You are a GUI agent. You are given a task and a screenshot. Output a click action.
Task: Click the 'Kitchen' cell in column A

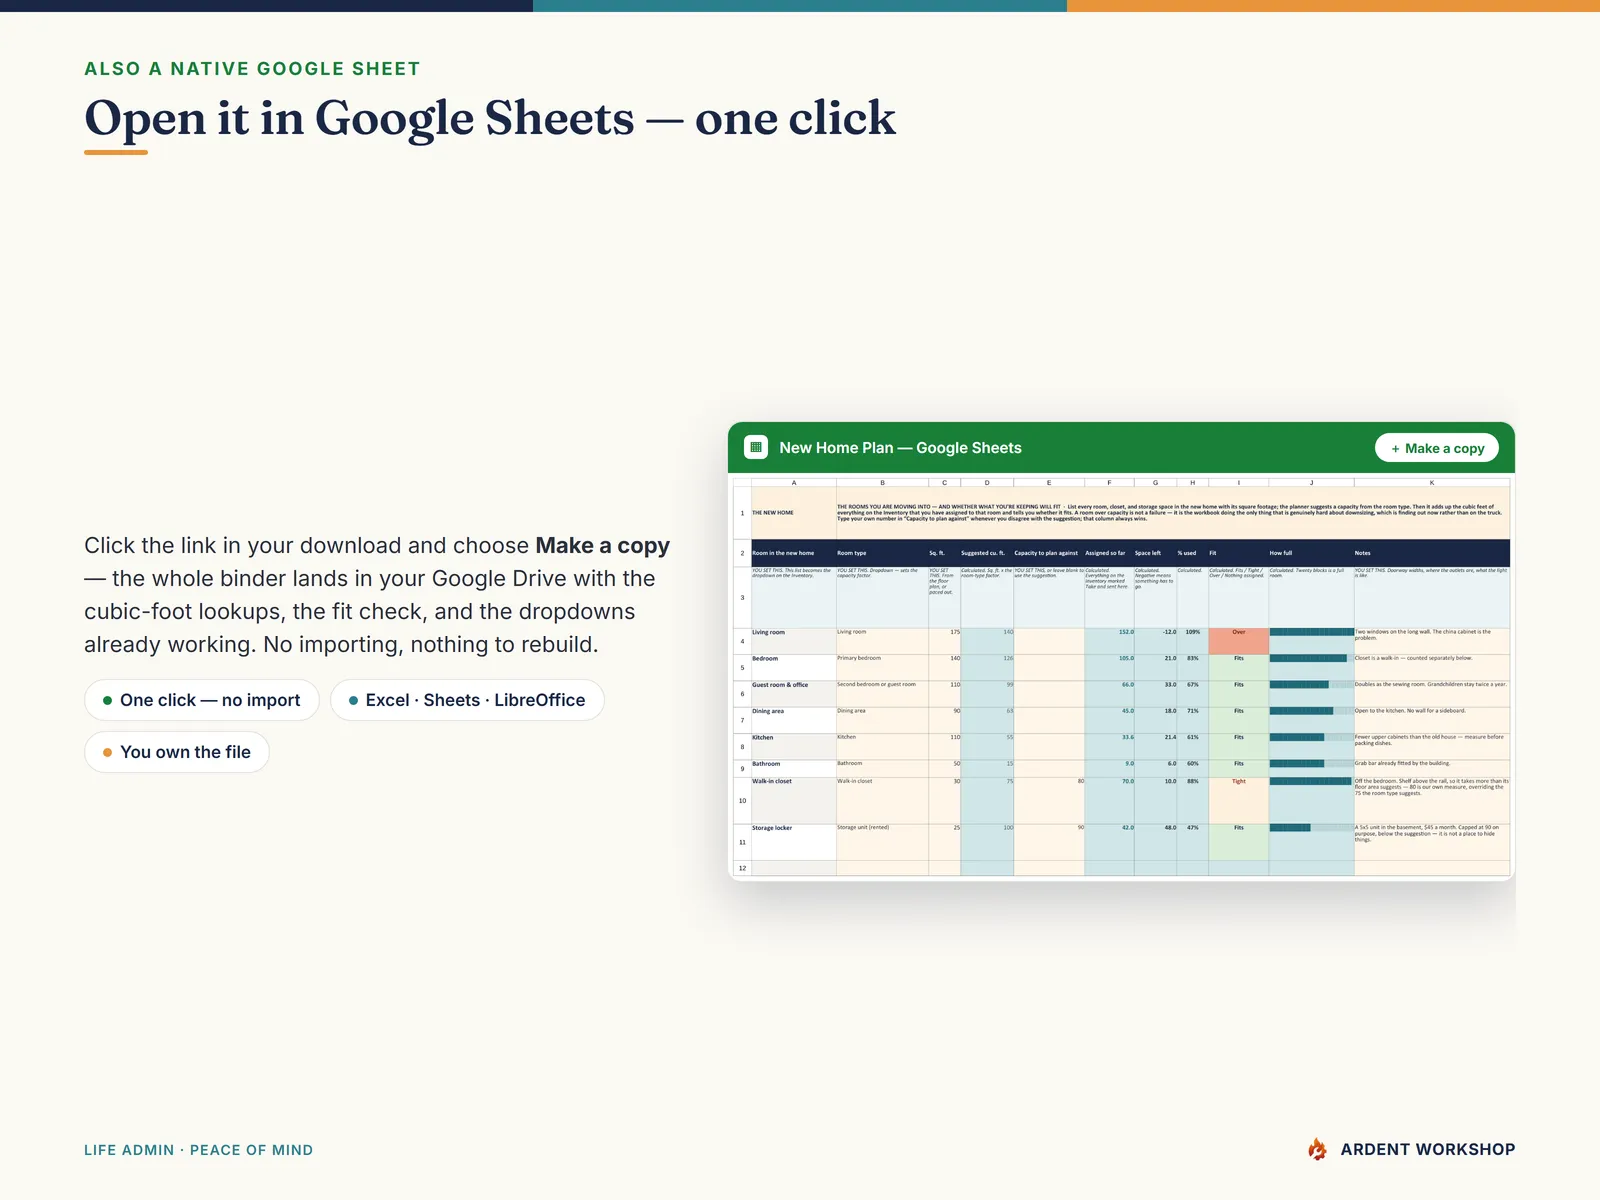click(794, 746)
